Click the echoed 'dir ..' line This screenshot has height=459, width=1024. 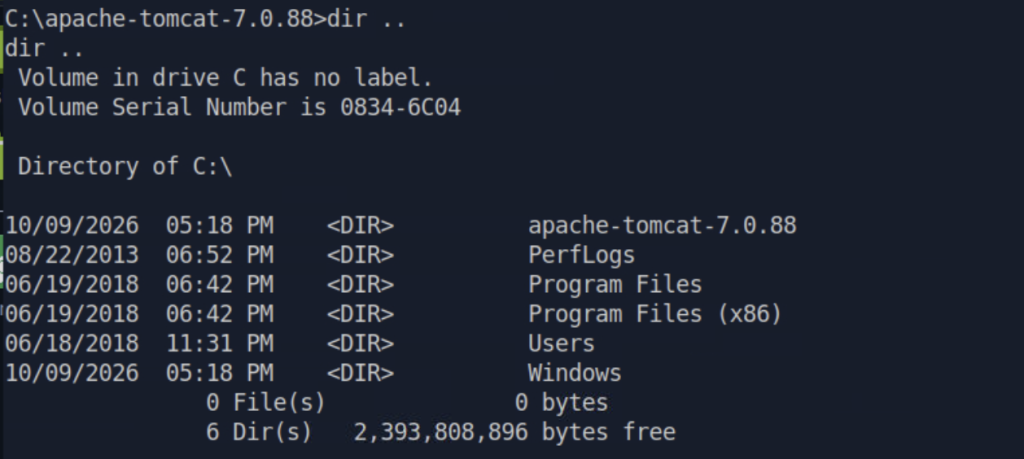point(44,49)
